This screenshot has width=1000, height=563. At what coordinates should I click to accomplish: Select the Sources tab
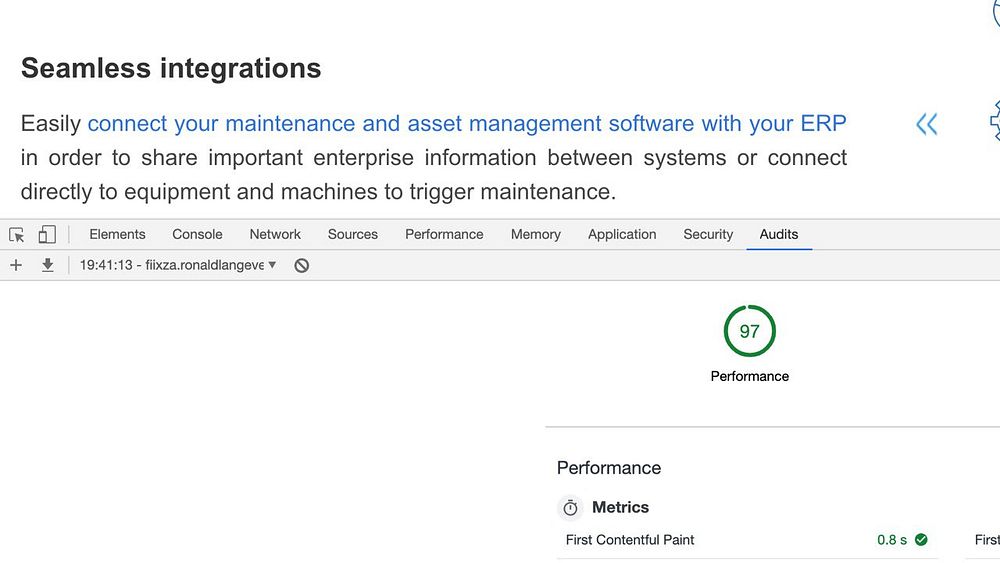pos(353,234)
